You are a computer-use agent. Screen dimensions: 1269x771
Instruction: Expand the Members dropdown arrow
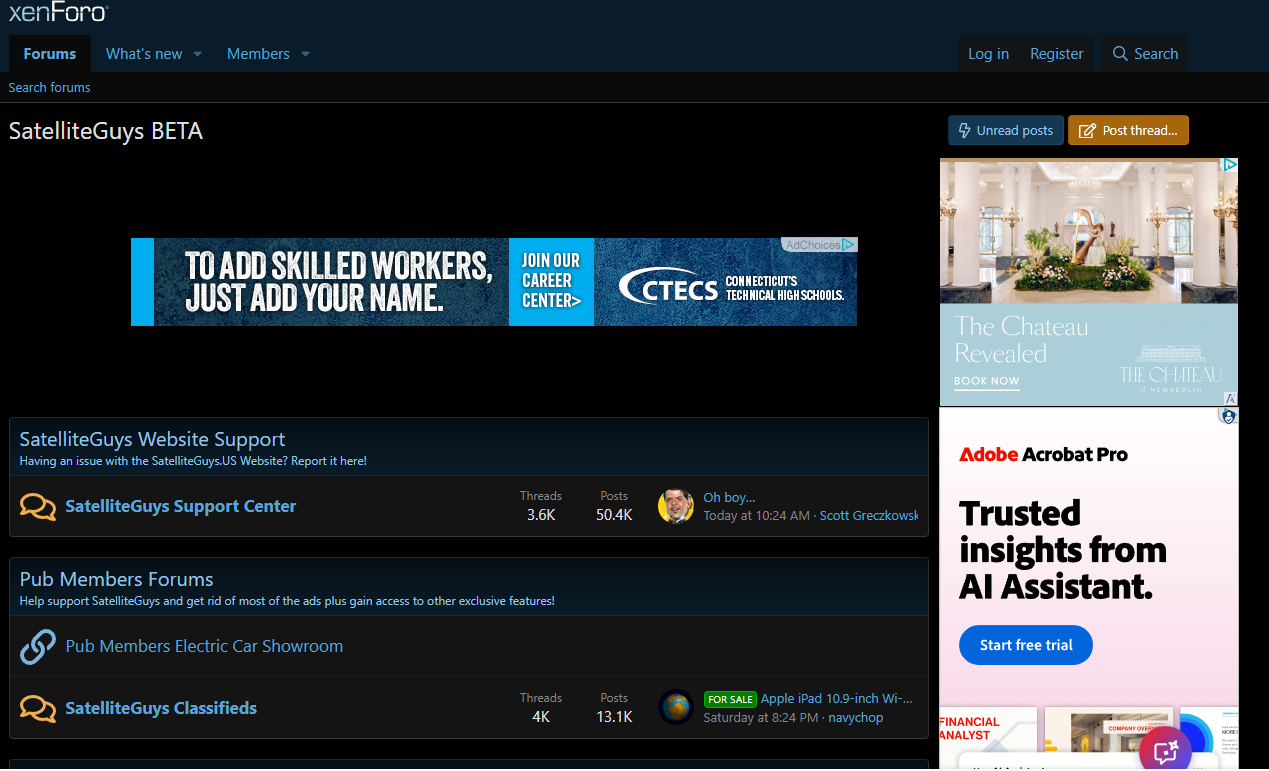click(x=305, y=54)
